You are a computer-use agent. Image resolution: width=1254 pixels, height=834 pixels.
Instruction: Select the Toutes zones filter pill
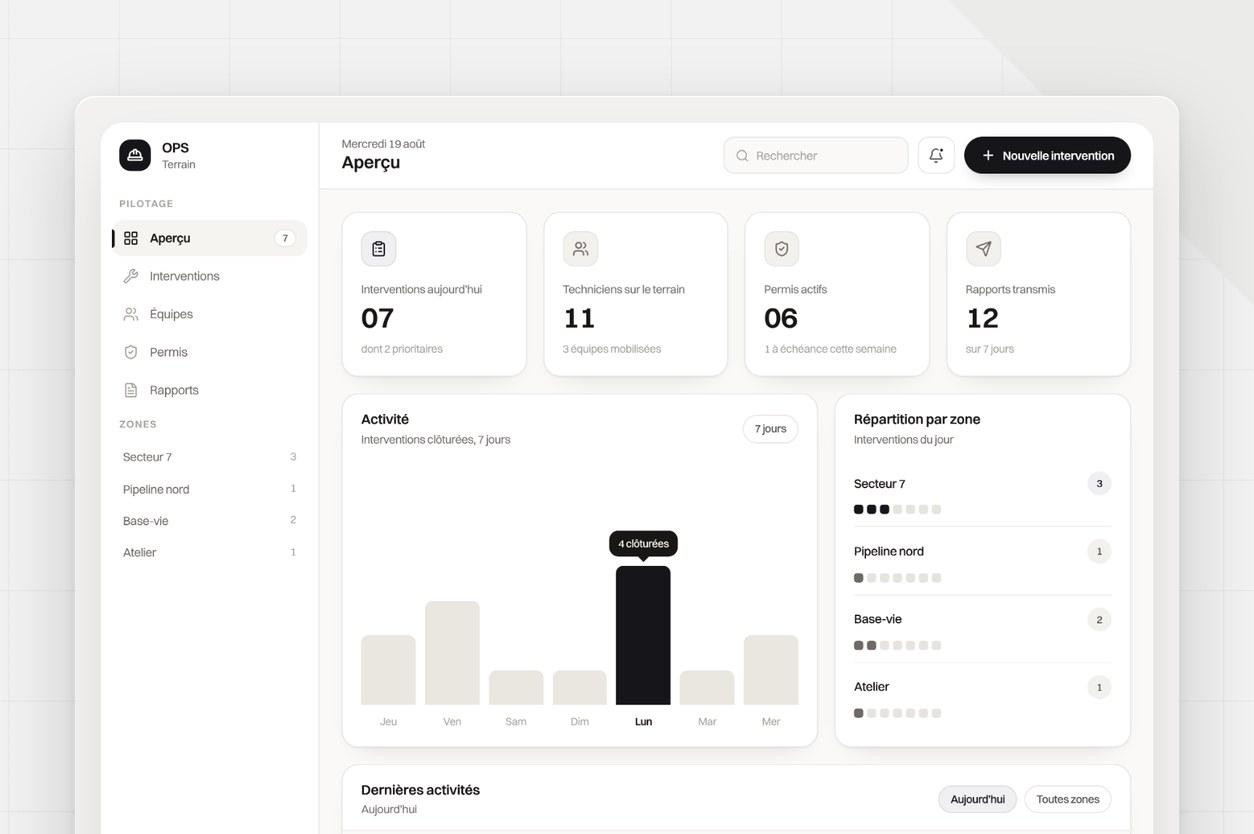tap(1067, 799)
